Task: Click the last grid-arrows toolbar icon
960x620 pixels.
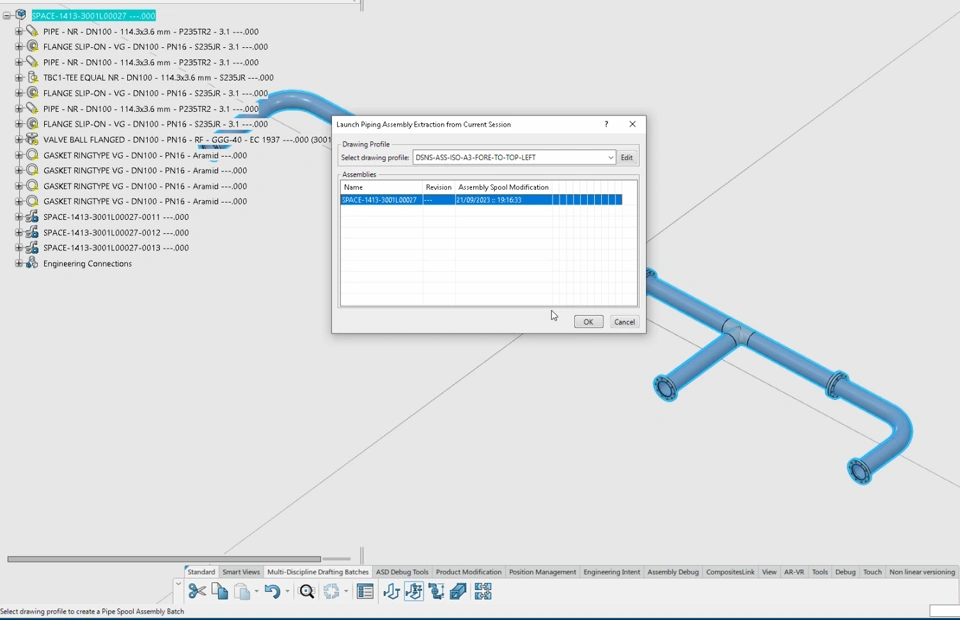Action: [482, 591]
